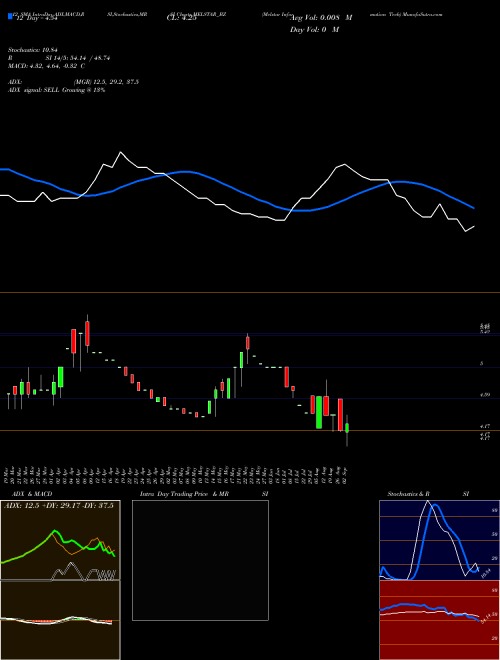Image resolution: width=500 pixels, height=660 pixels.
Task: Click the red RSI chart panel
Action: [439, 620]
